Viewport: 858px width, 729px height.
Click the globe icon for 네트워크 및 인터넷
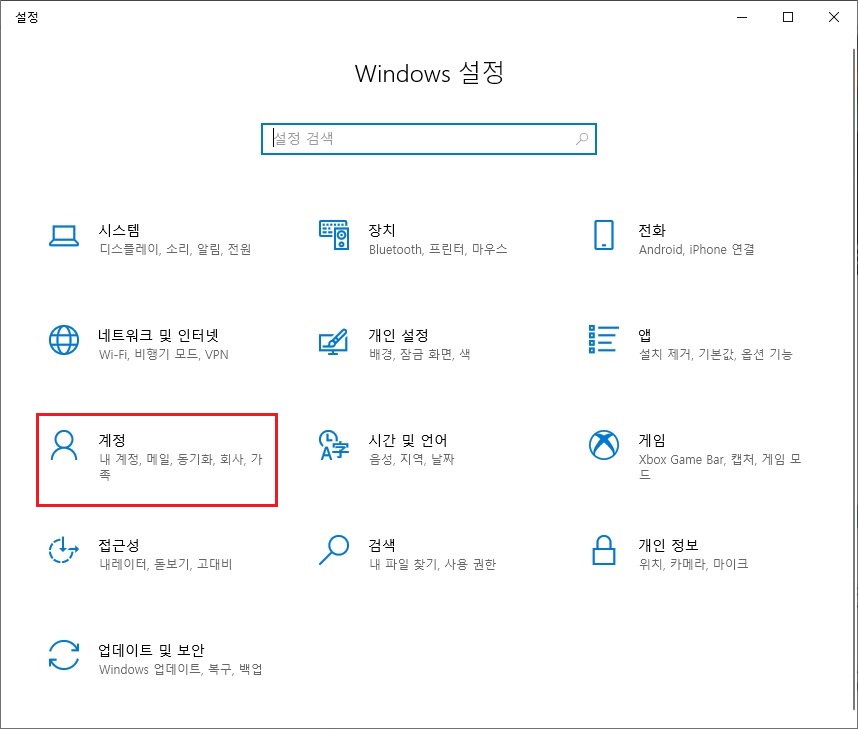(64, 341)
